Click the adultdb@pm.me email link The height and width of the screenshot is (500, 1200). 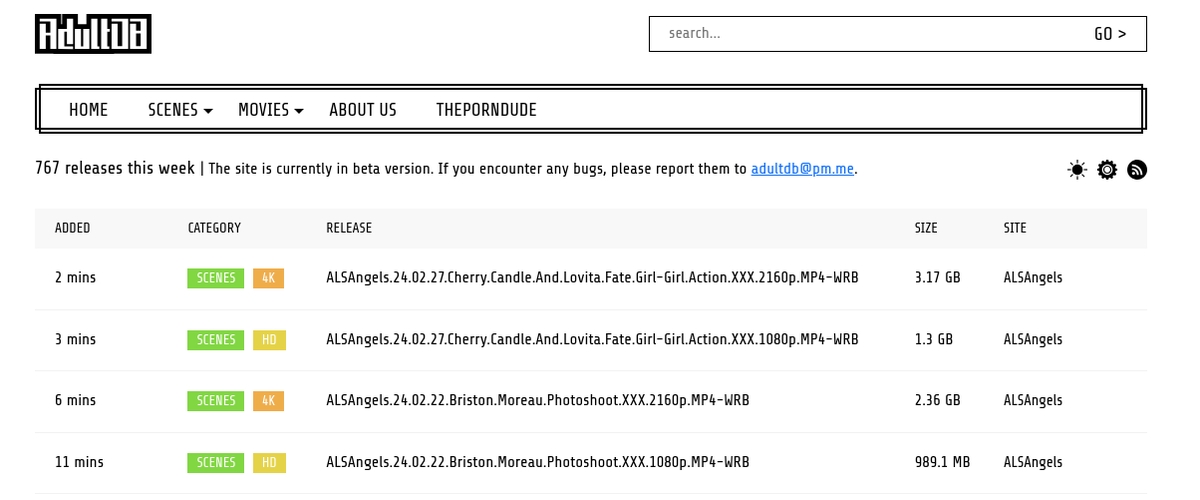(x=802, y=169)
